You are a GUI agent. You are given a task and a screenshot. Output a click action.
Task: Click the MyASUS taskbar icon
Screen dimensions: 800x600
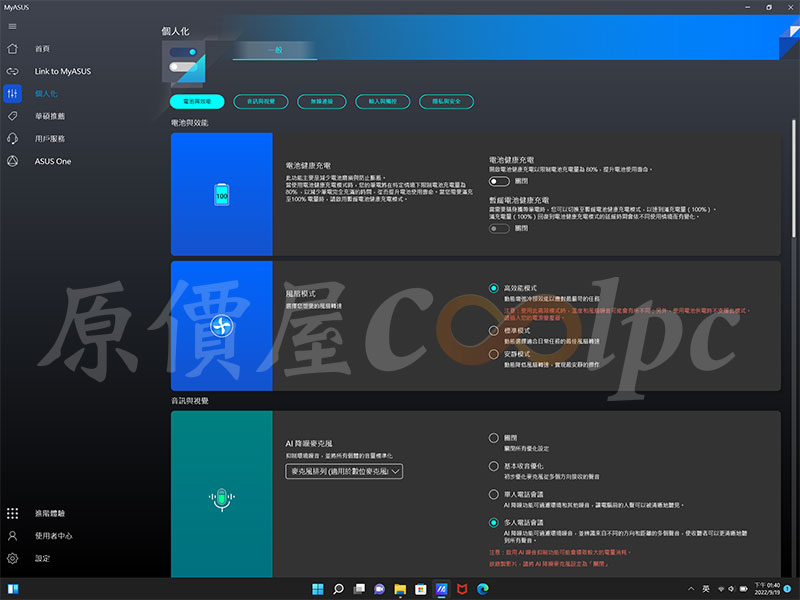coord(441,589)
